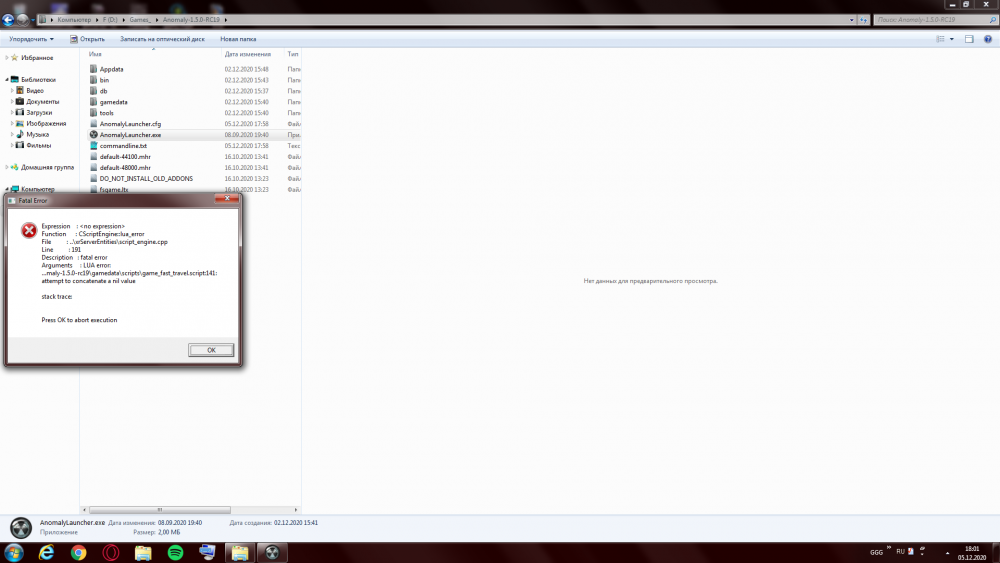Click the Открыть toolbar button
The width and height of the screenshot is (1000, 563).
point(87,39)
